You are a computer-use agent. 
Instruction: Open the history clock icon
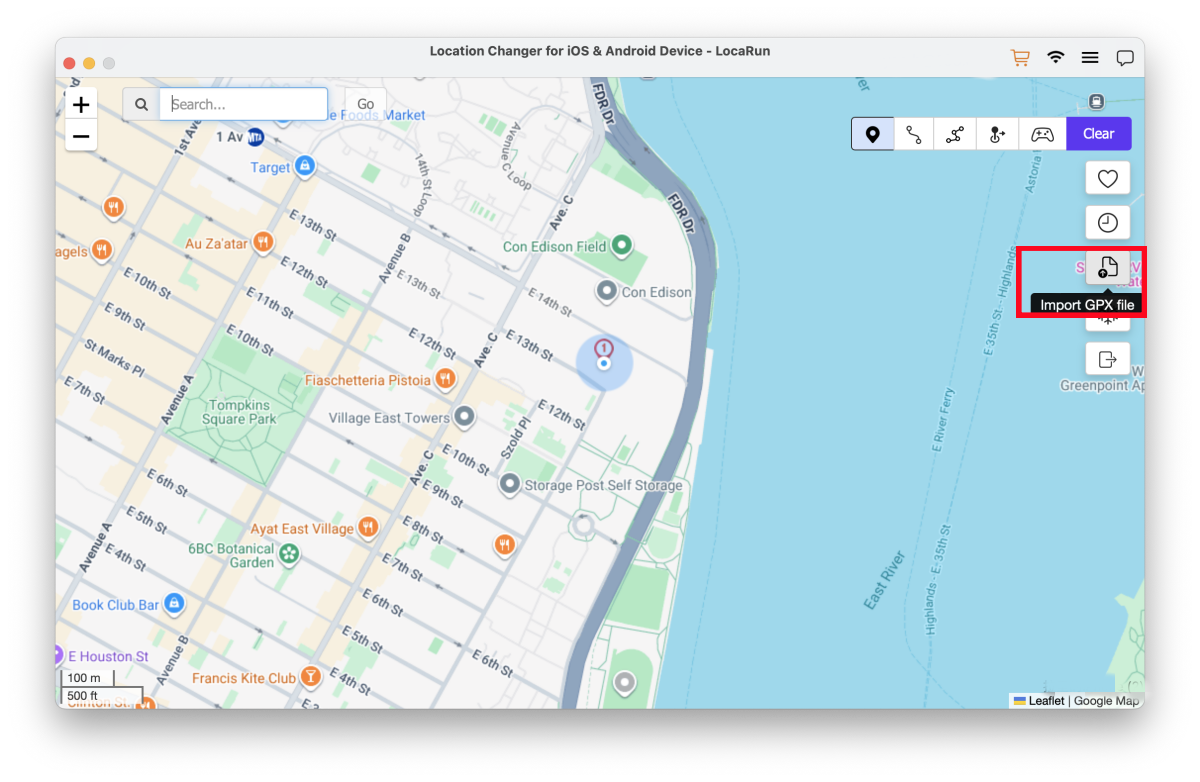(x=1107, y=222)
